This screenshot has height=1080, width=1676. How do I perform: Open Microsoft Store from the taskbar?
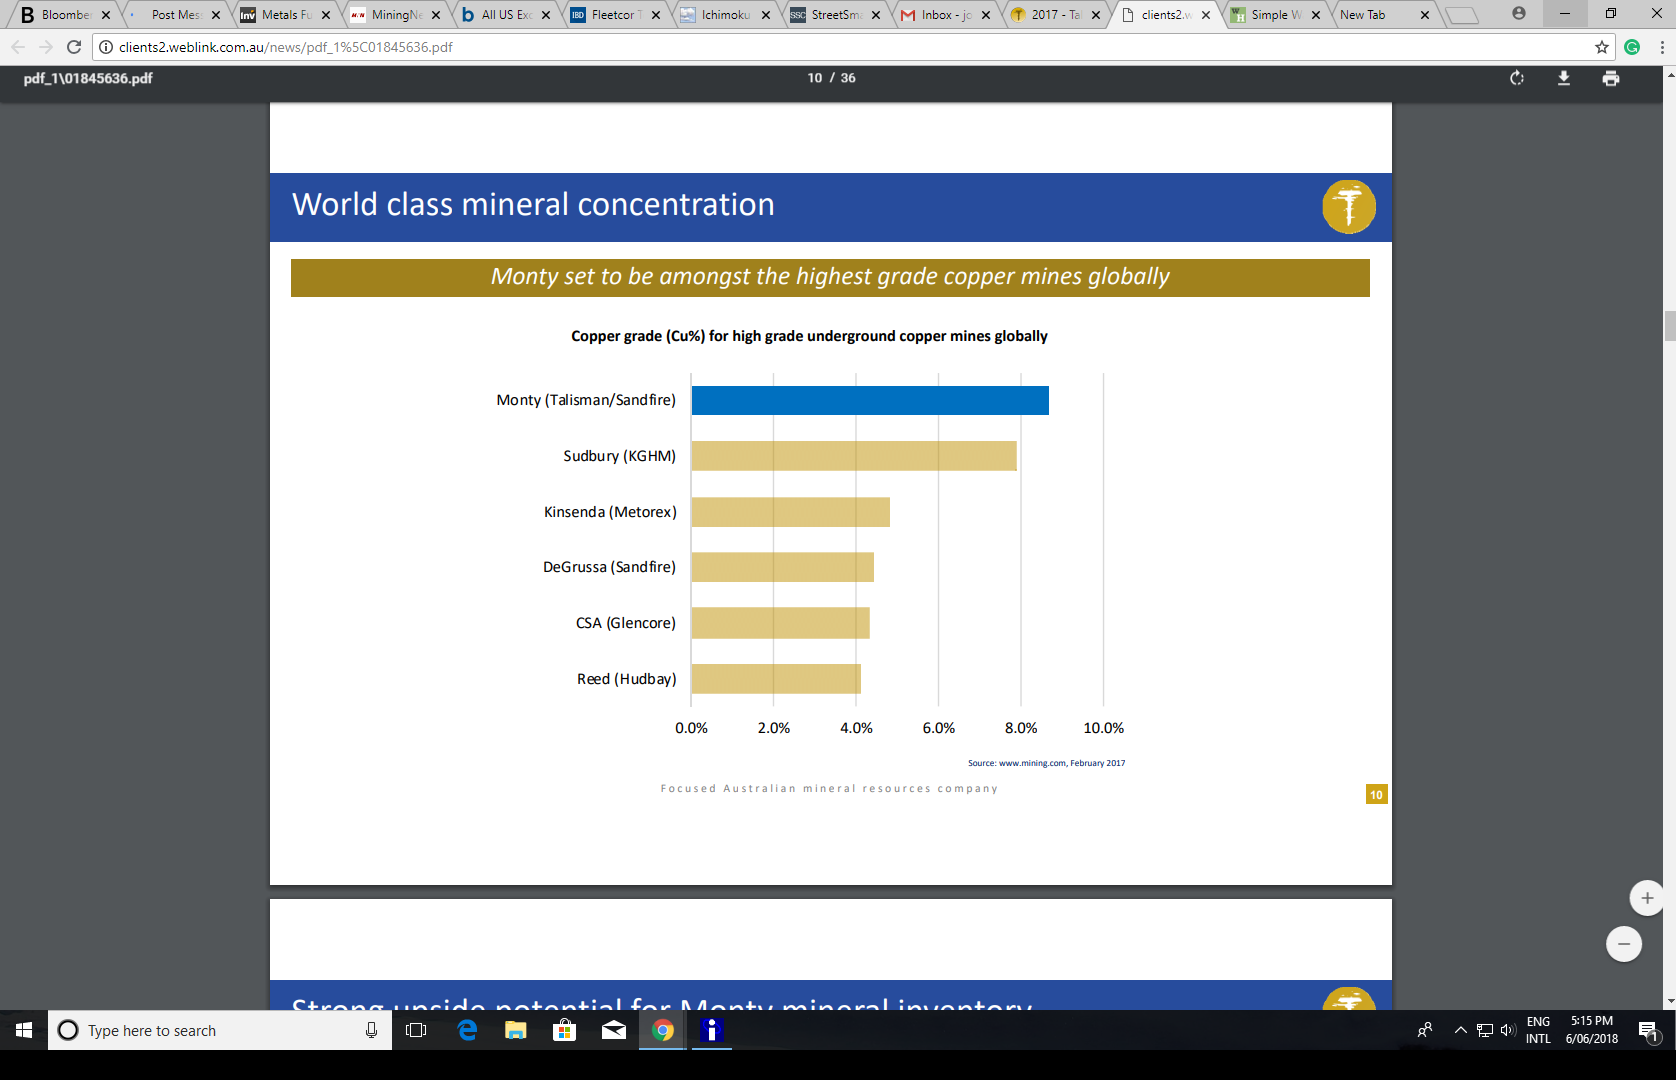tap(565, 1030)
